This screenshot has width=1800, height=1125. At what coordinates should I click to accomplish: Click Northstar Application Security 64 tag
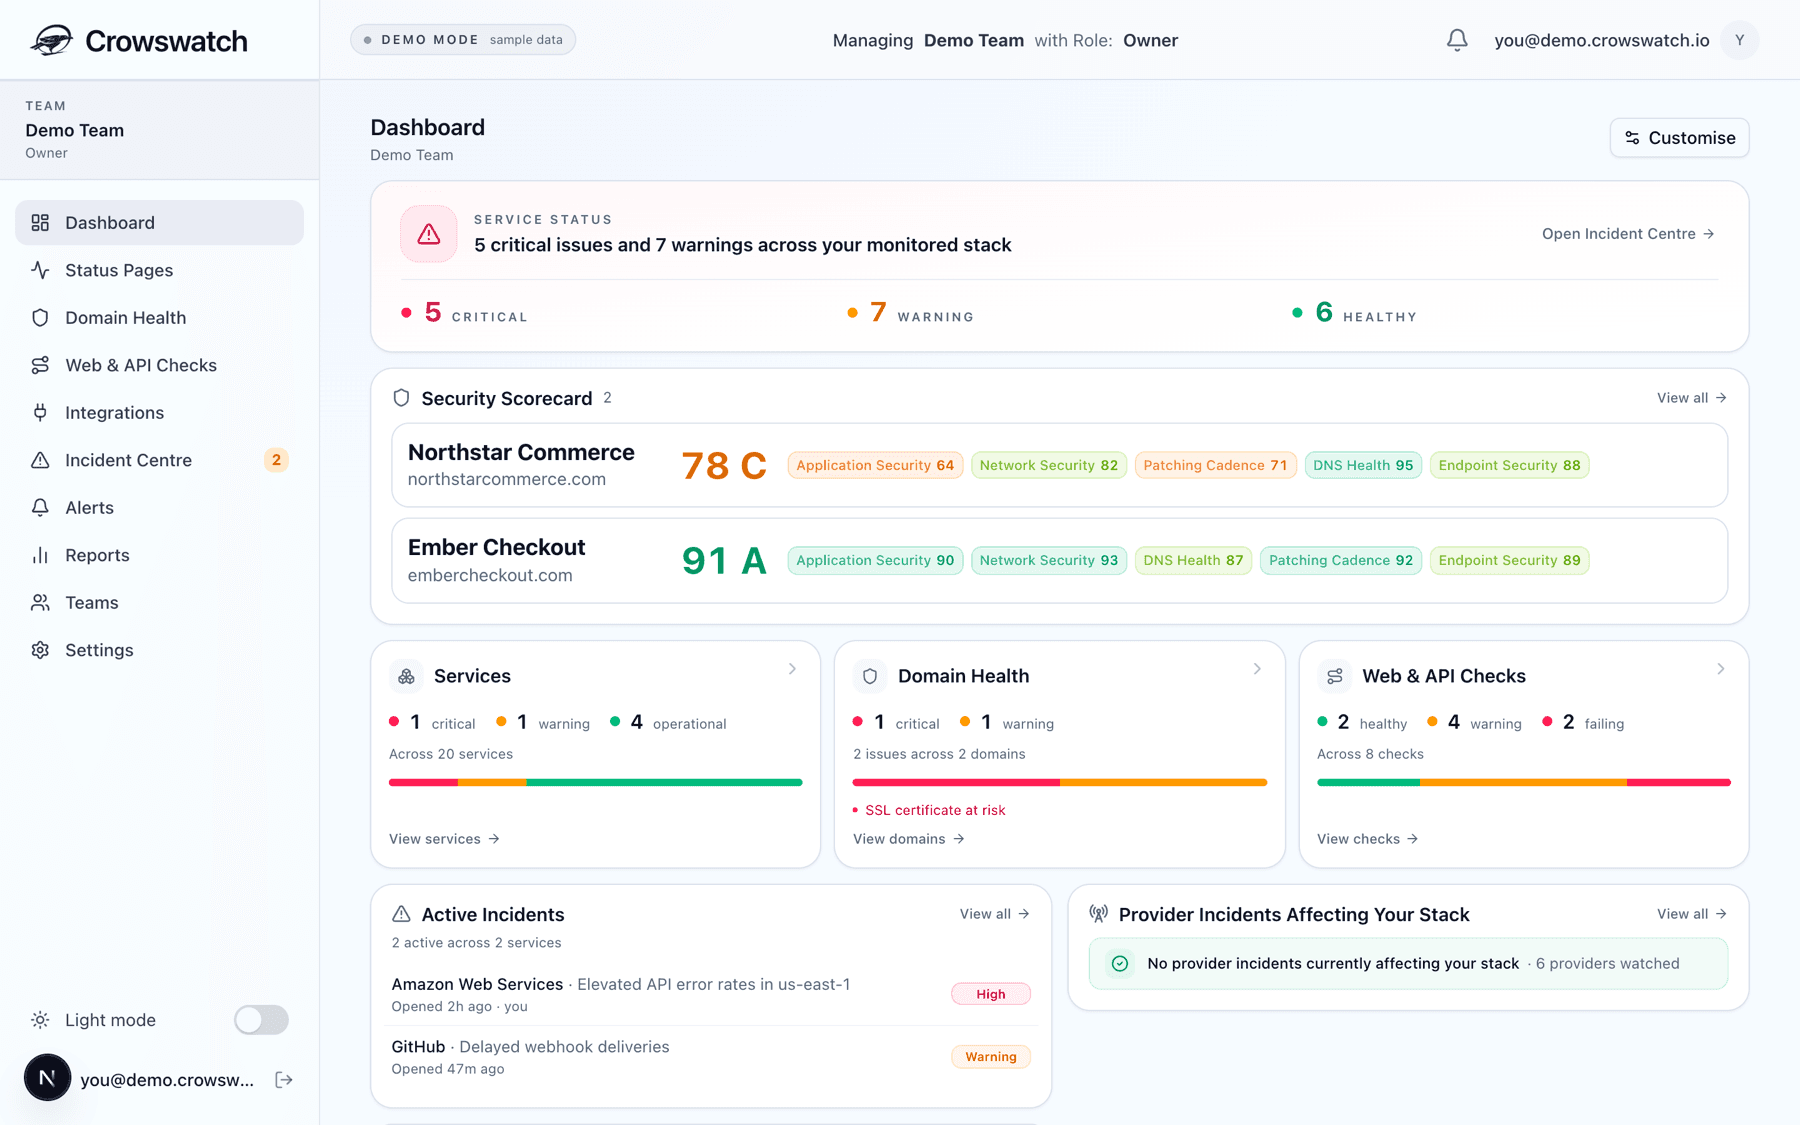[x=875, y=465]
